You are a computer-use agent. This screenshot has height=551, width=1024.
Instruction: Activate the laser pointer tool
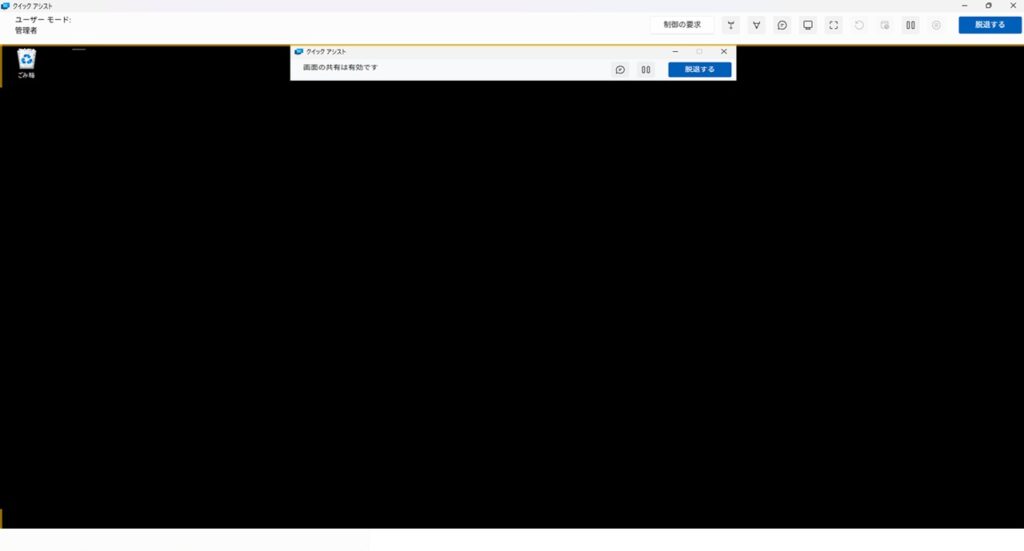(x=731, y=25)
